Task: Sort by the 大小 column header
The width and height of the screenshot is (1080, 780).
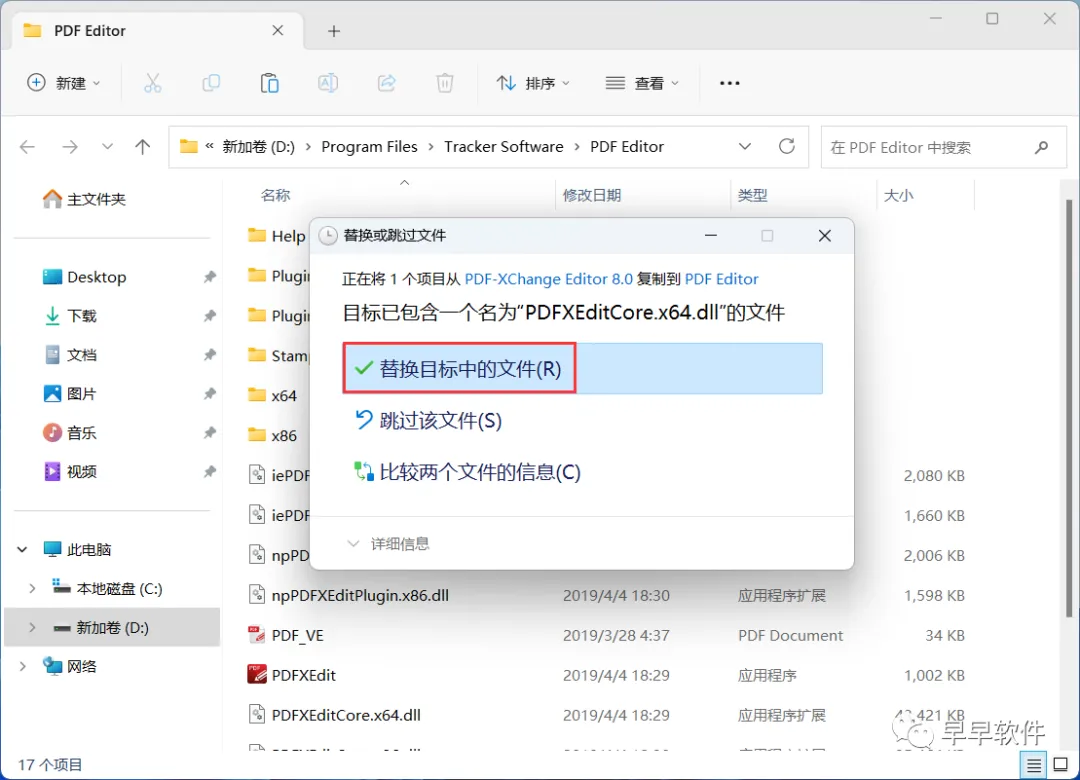Action: [898, 196]
